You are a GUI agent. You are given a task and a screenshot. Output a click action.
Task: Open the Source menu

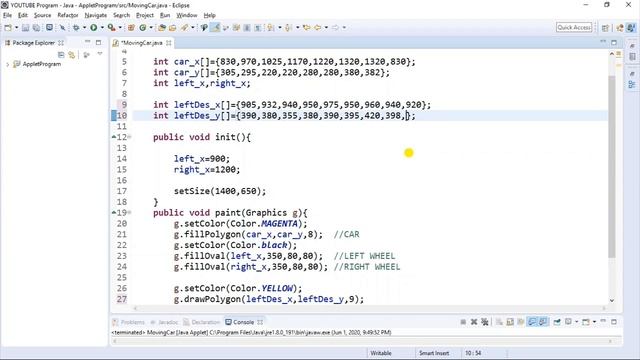[x=42, y=15]
